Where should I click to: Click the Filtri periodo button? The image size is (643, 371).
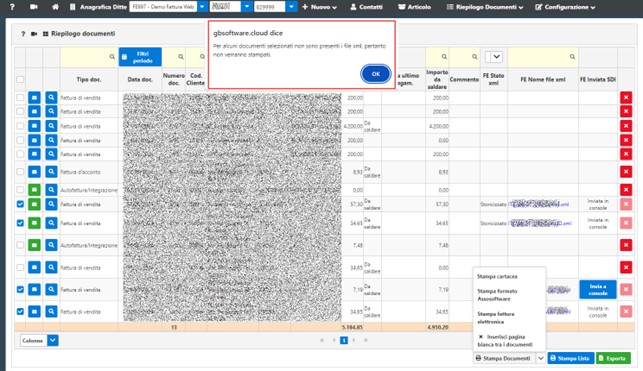(x=140, y=57)
